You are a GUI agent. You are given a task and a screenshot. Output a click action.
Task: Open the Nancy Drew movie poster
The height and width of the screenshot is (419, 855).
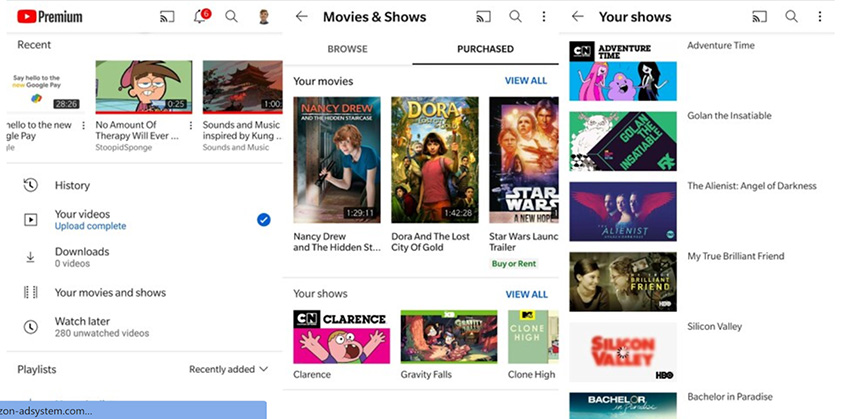tap(337, 160)
